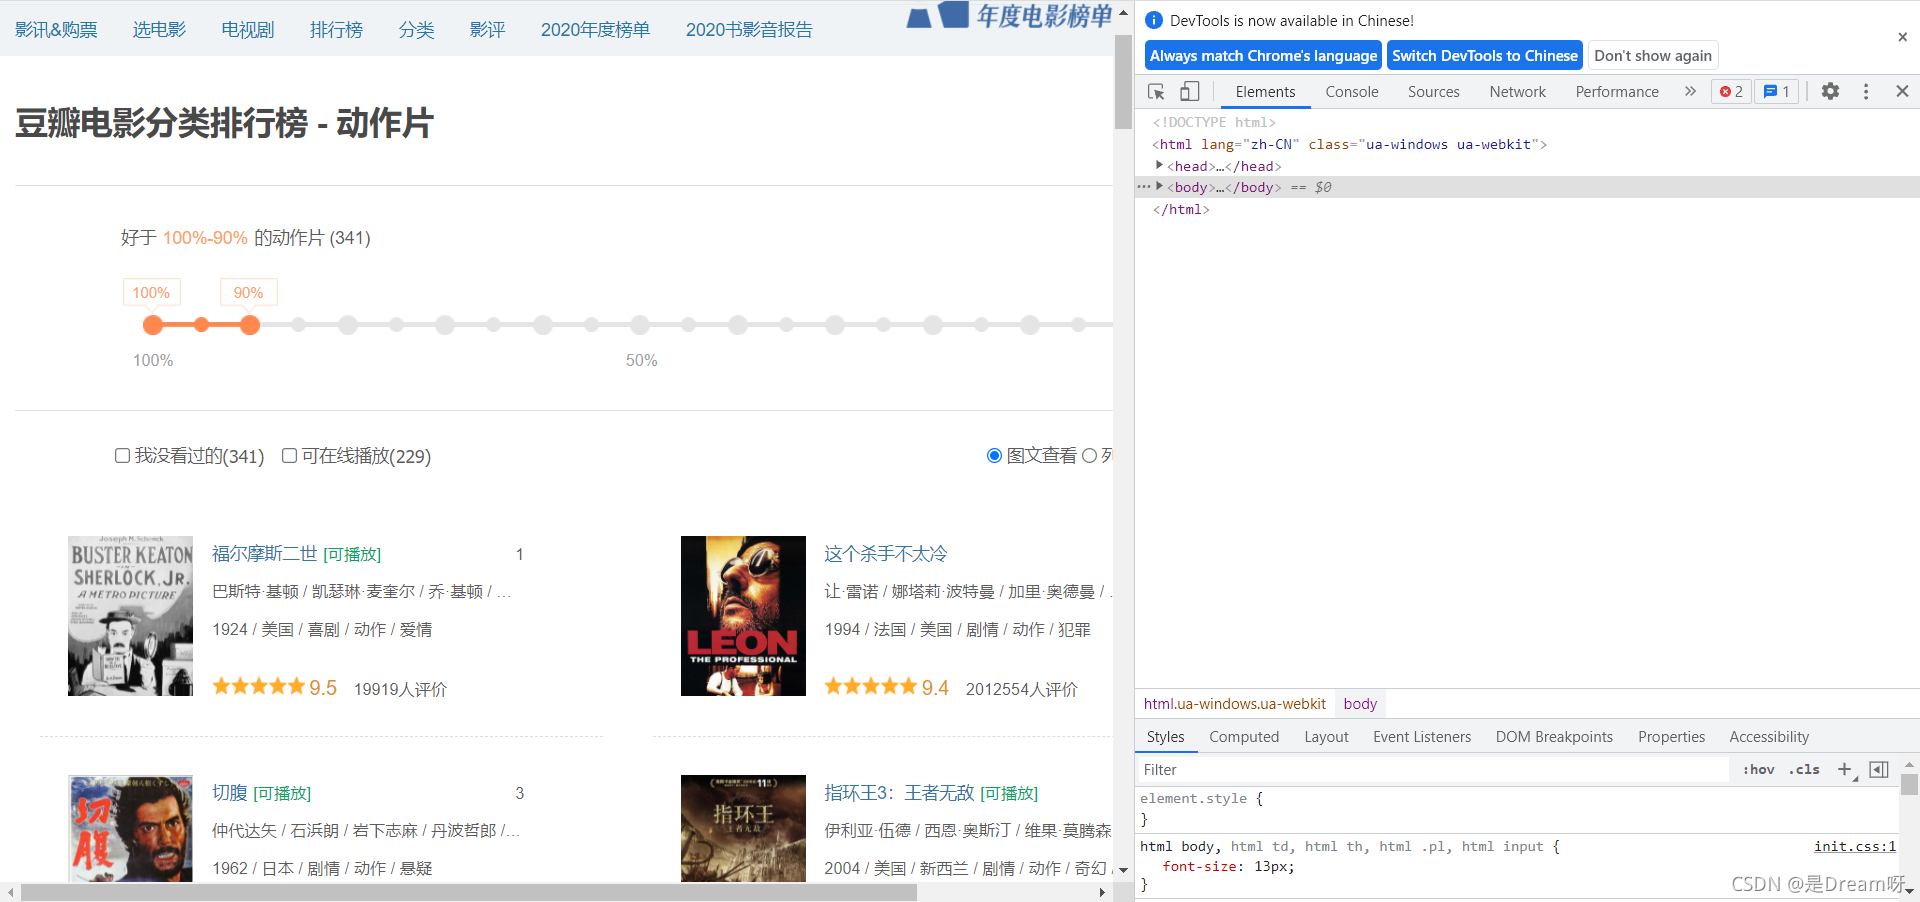Open the 选电影 navigation link
1920x902 pixels.
159,30
